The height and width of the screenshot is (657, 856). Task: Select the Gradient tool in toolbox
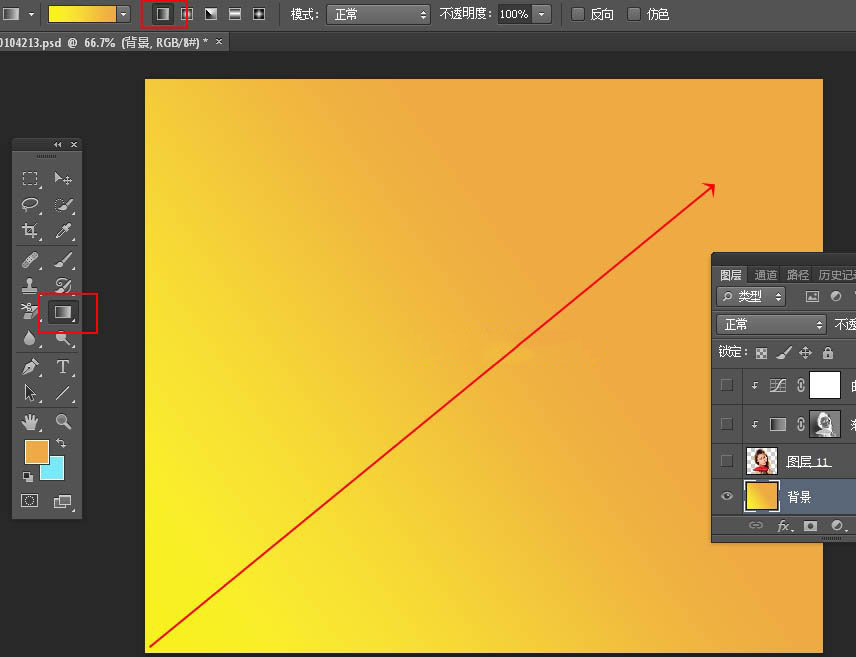62,313
